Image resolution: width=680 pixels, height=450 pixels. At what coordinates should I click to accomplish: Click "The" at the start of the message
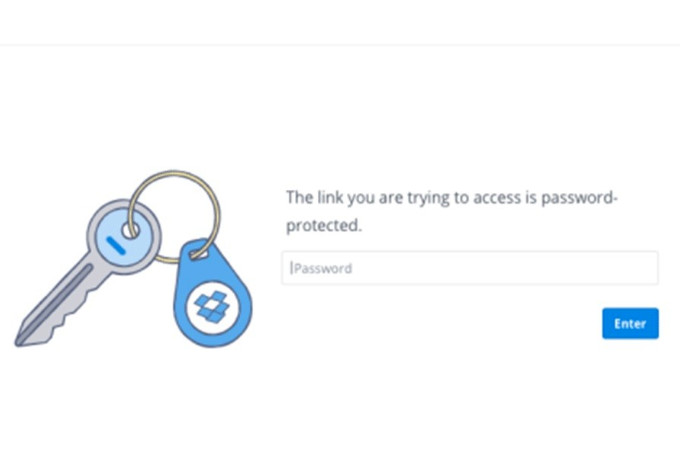(299, 197)
